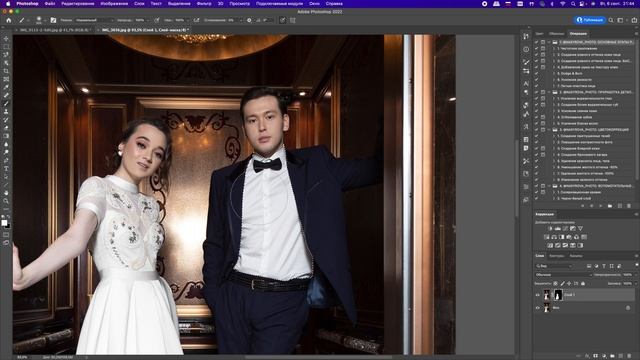640x360 pixels.
Task: Toggle checkmark for action set 3 ЦВЕТОКОРРЕКЦИЯ
Action: pyautogui.click(x=536, y=130)
